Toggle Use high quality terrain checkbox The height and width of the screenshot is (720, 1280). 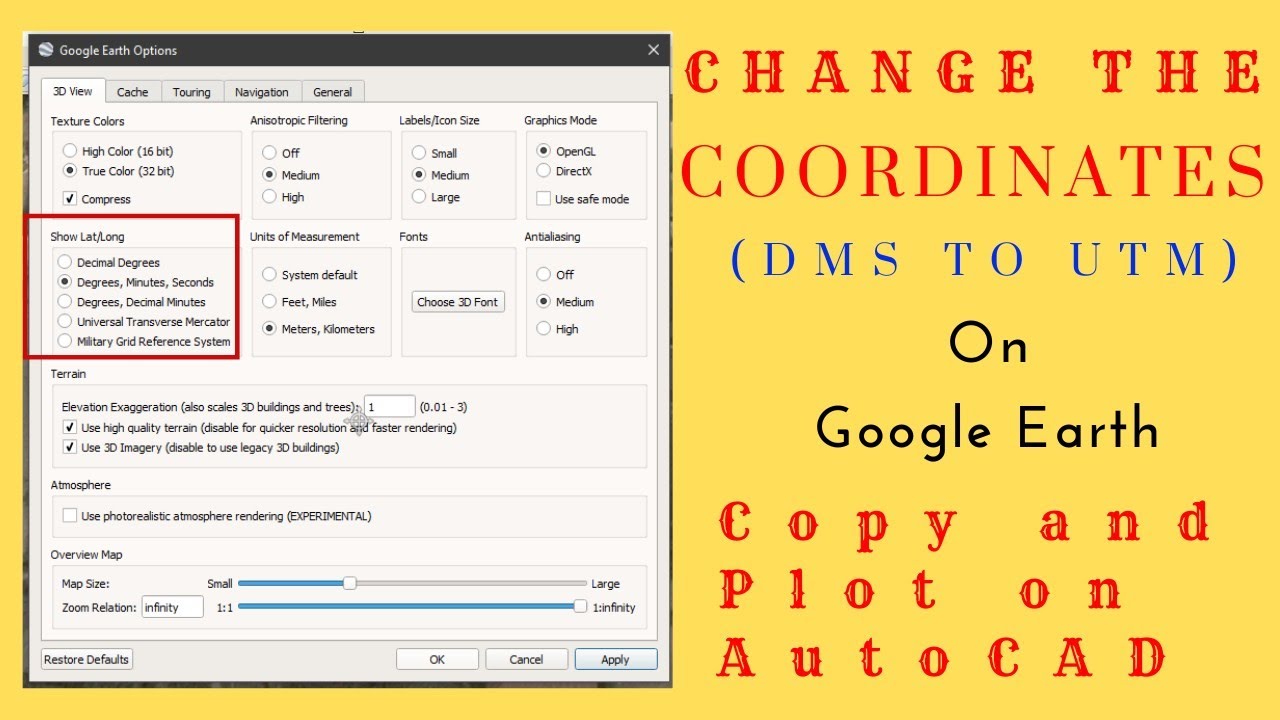[70, 427]
